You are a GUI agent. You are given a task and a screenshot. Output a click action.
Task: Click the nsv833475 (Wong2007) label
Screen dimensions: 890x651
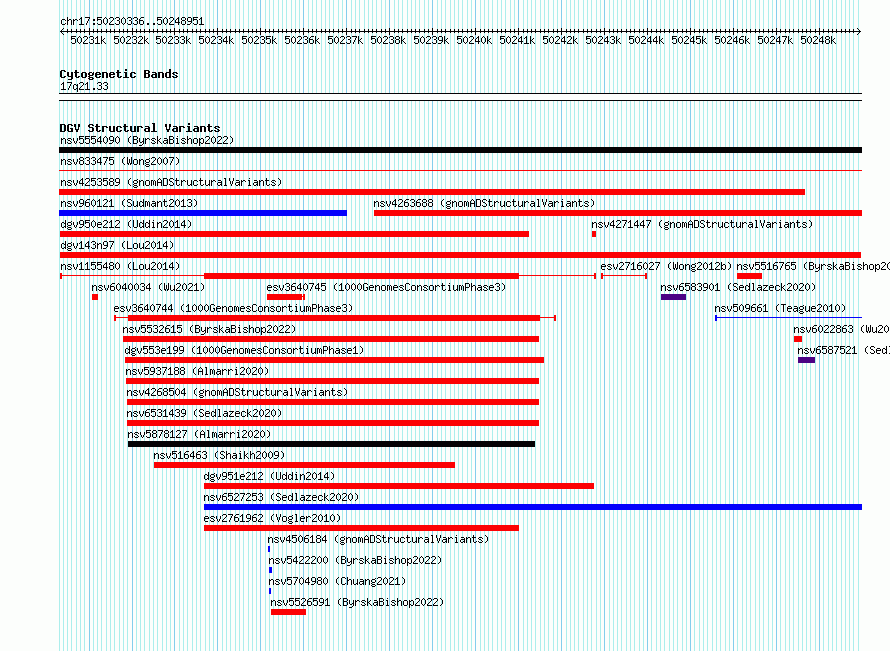pos(120,161)
